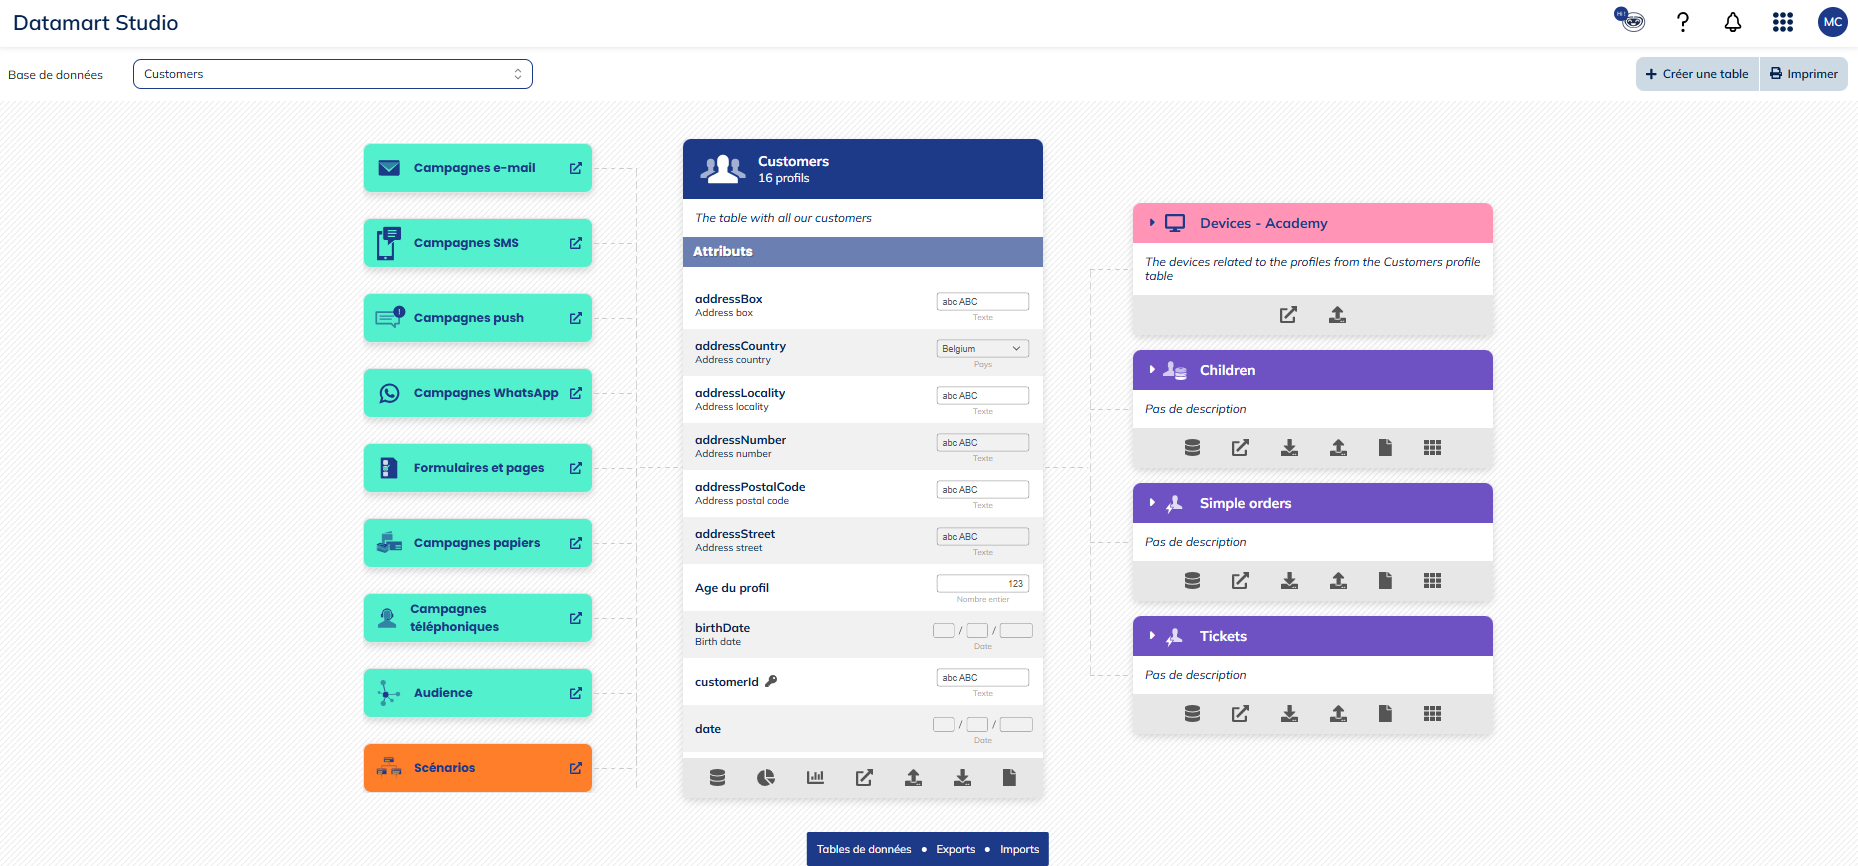Switch to the Imports tab
The image size is (1858, 866).
click(x=1019, y=850)
